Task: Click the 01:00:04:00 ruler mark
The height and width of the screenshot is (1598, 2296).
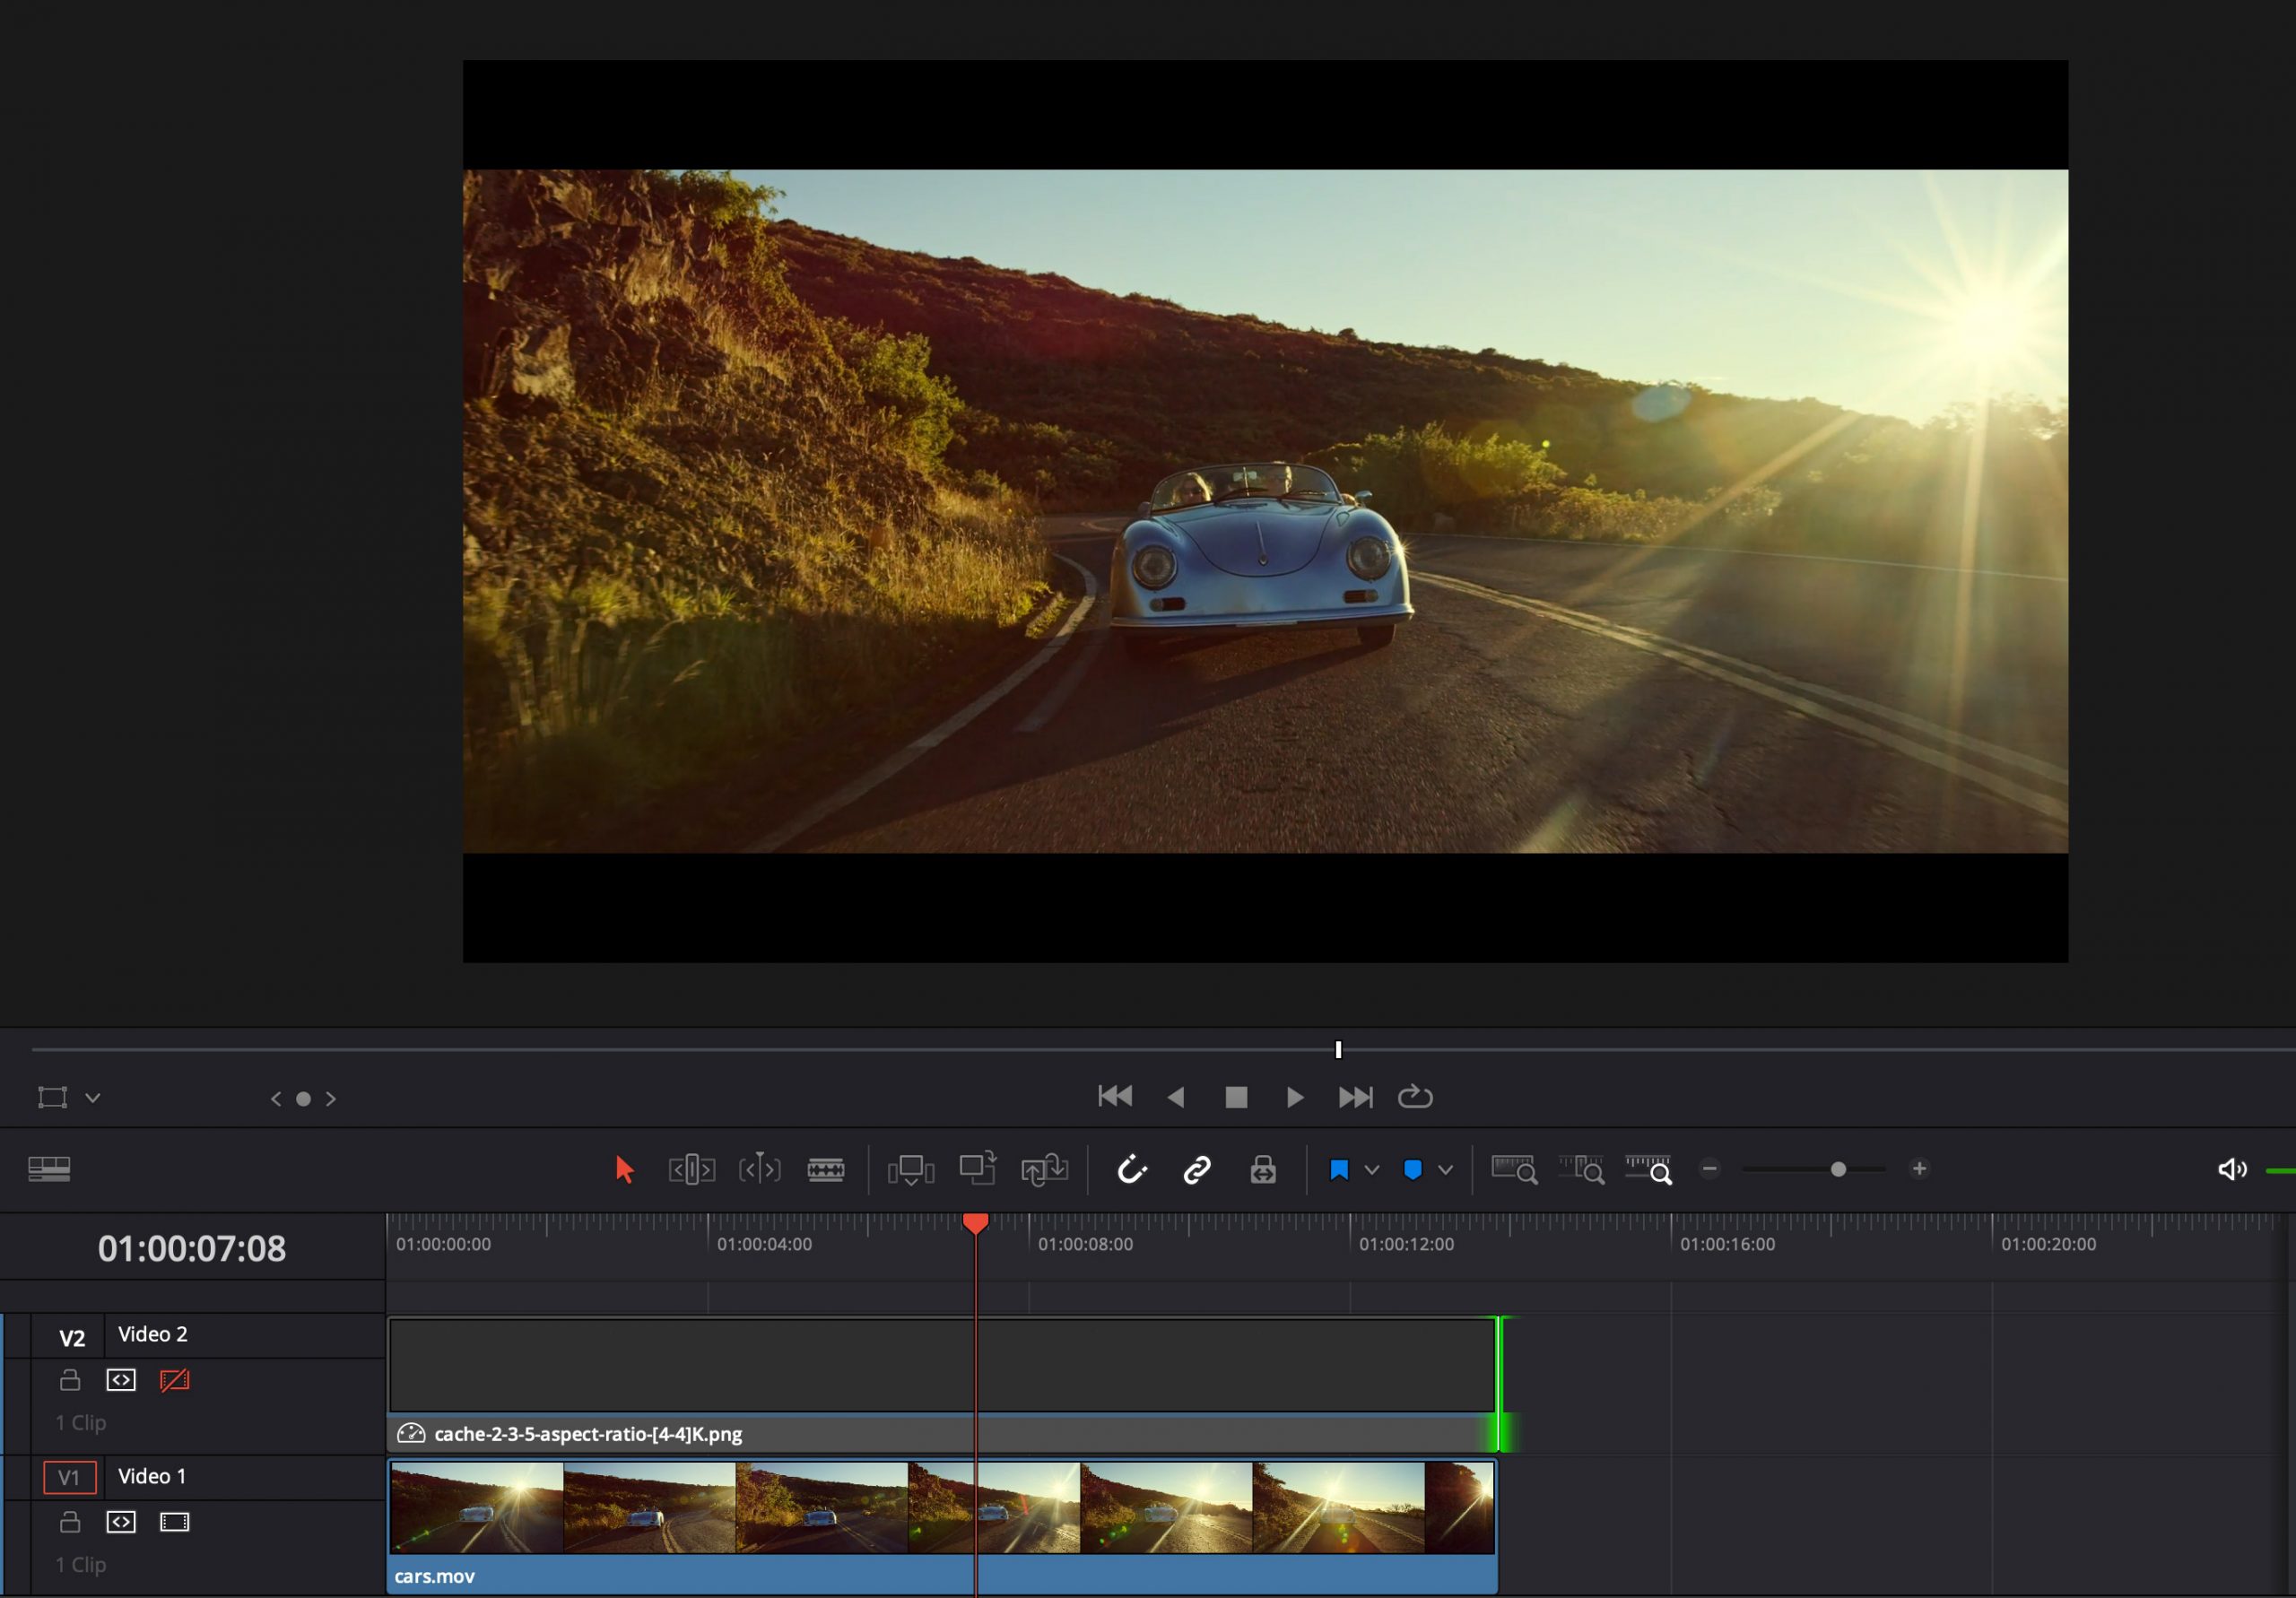Action: (x=764, y=1244)
